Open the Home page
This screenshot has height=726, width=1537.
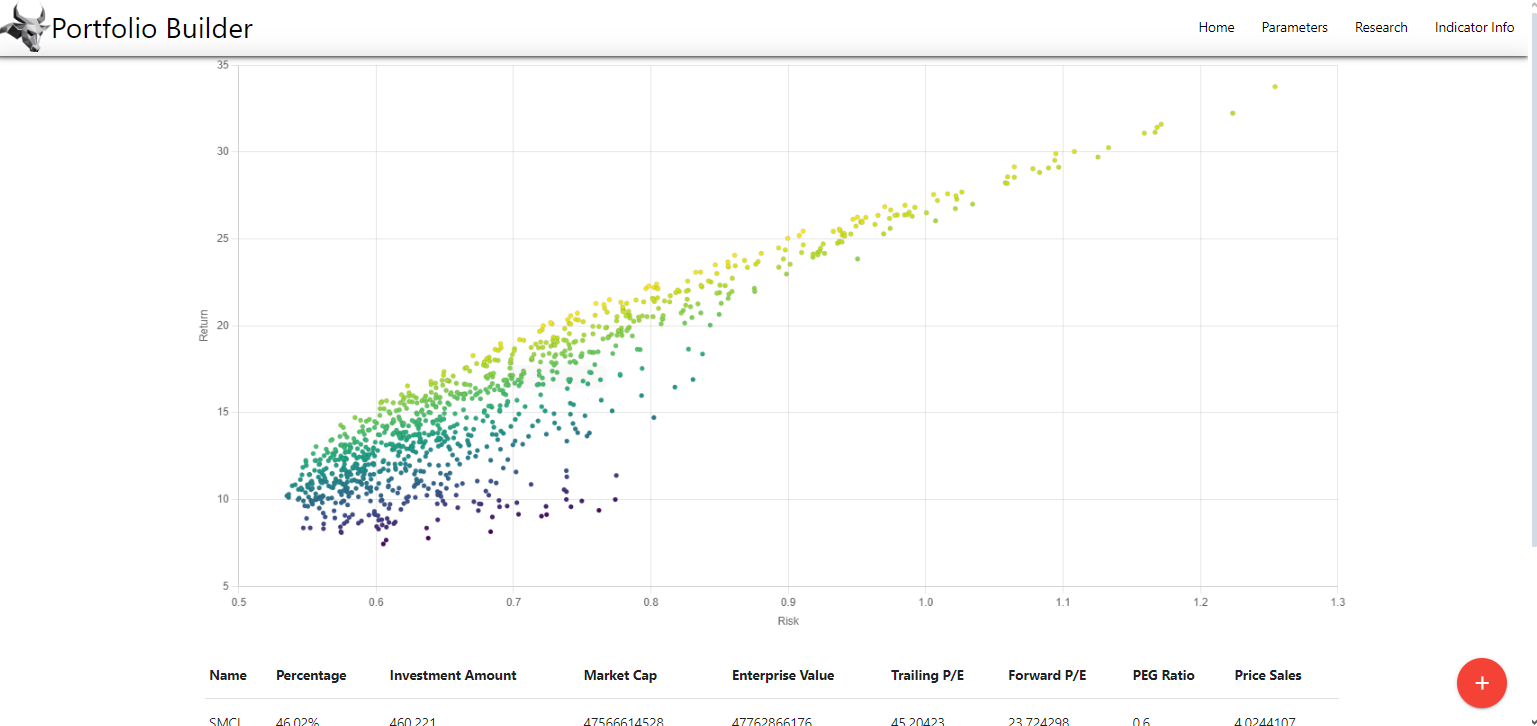click(x=1216, y=28)
